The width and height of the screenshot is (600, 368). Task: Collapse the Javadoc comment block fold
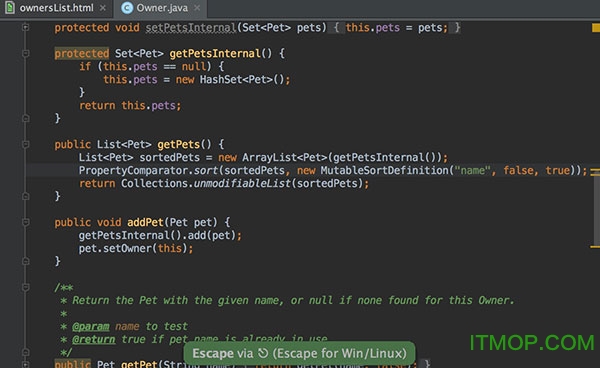click(25, 287)
